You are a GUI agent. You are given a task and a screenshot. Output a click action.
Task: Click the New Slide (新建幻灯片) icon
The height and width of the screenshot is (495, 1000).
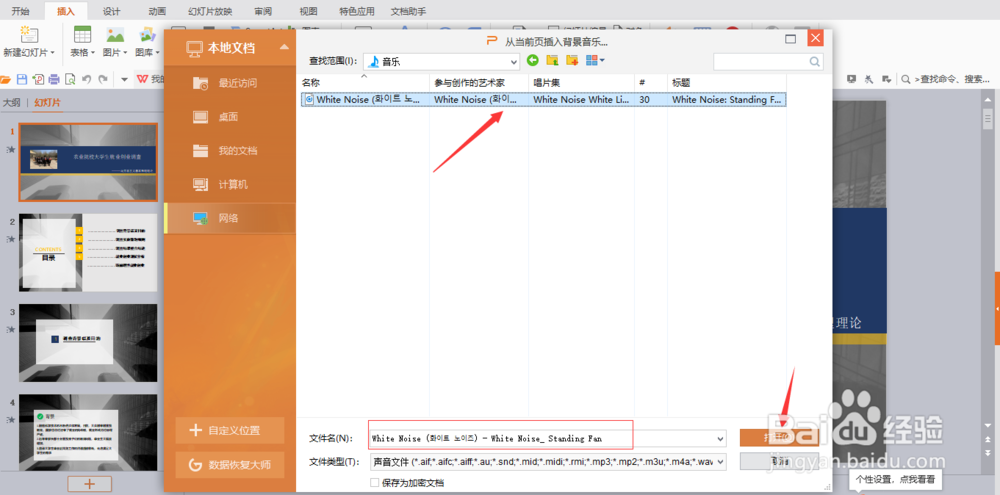[27, 34]
